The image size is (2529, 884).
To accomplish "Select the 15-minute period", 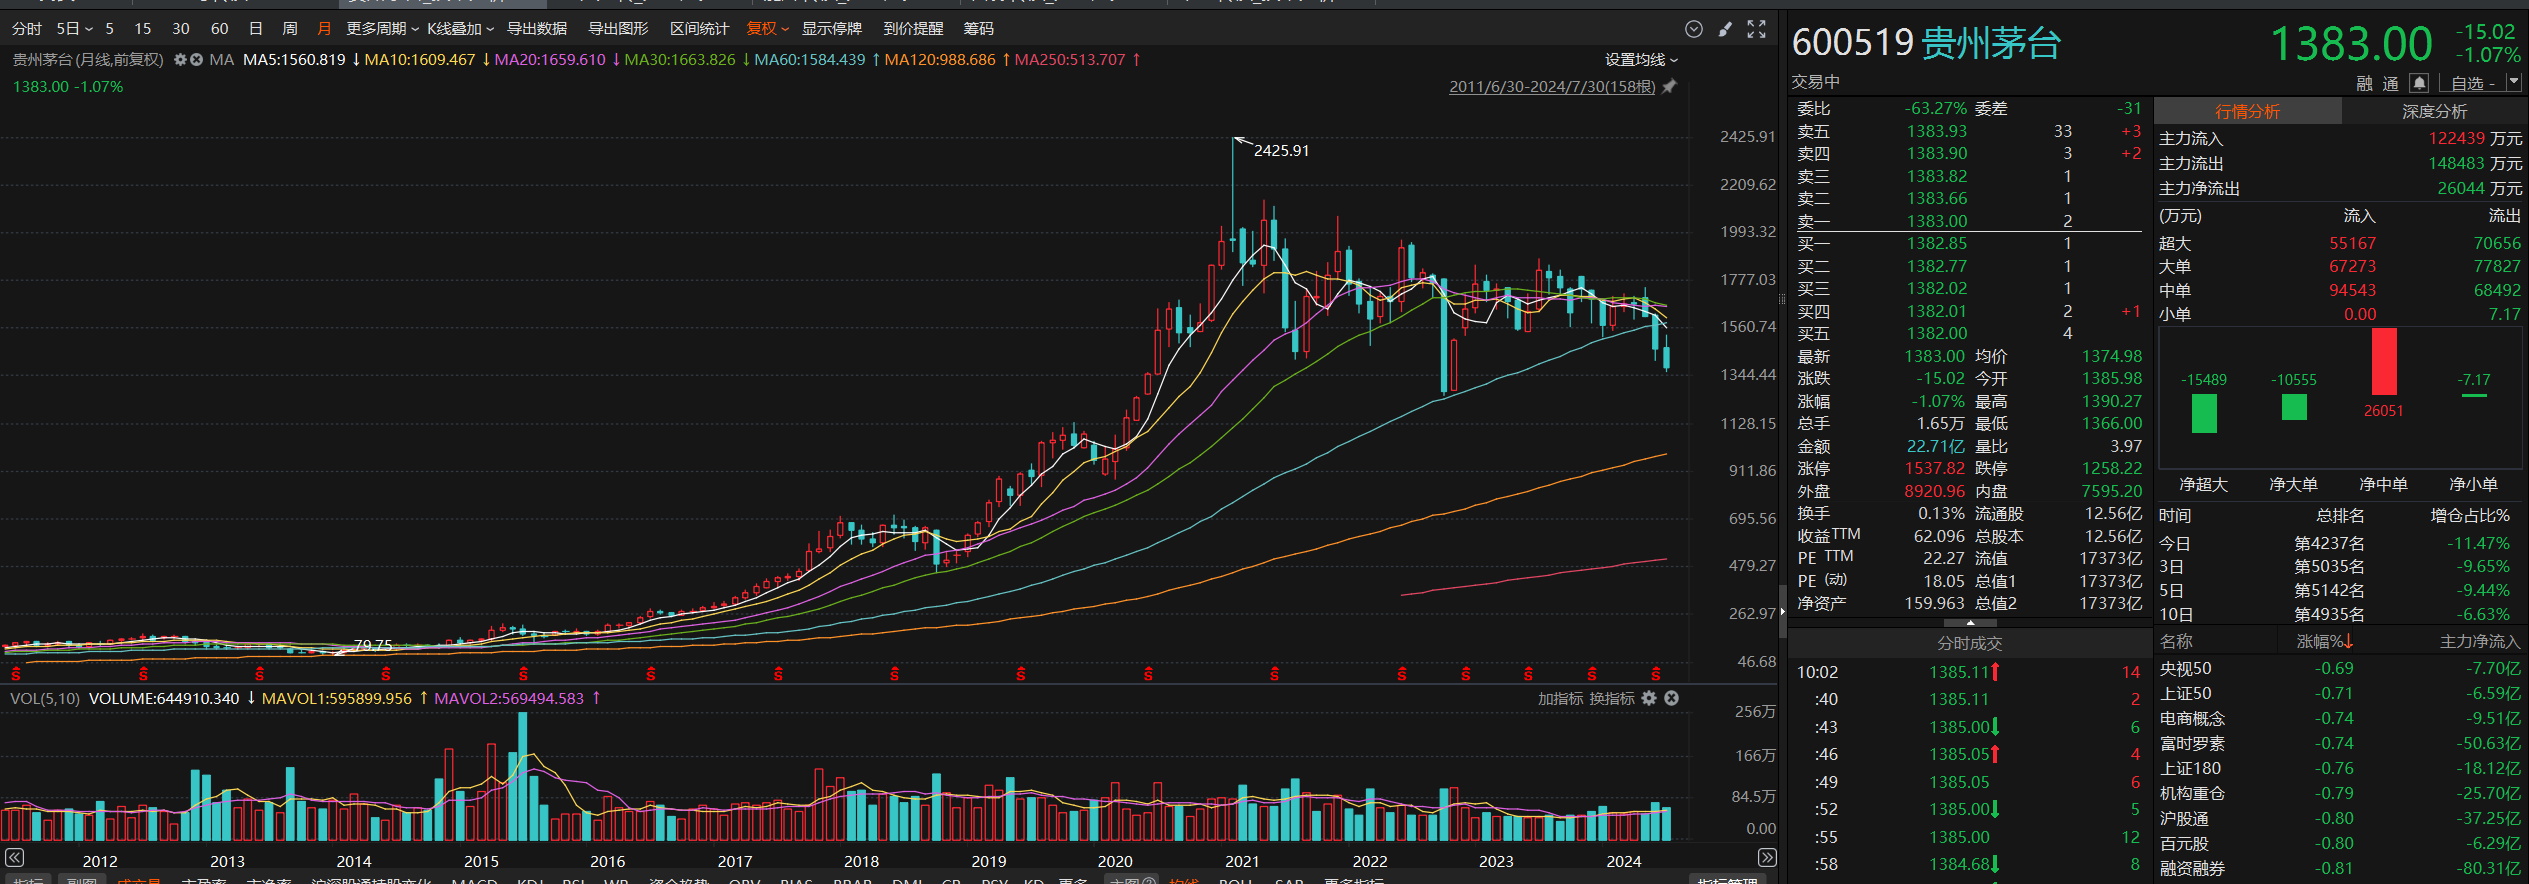I will coord(143,29).
